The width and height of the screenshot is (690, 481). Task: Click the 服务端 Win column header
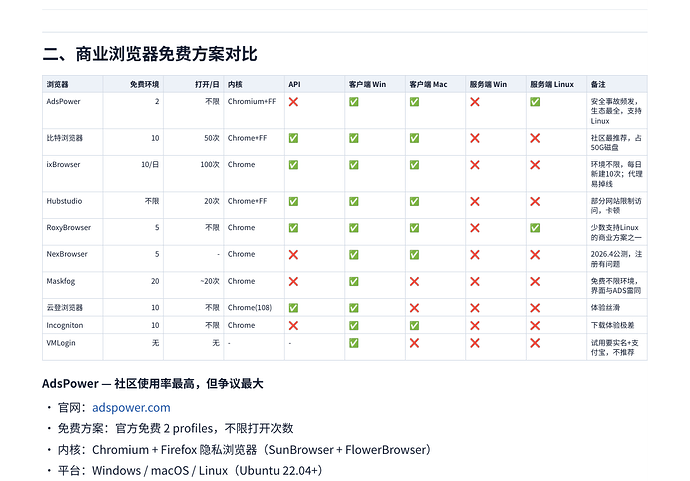click(496, 84)
